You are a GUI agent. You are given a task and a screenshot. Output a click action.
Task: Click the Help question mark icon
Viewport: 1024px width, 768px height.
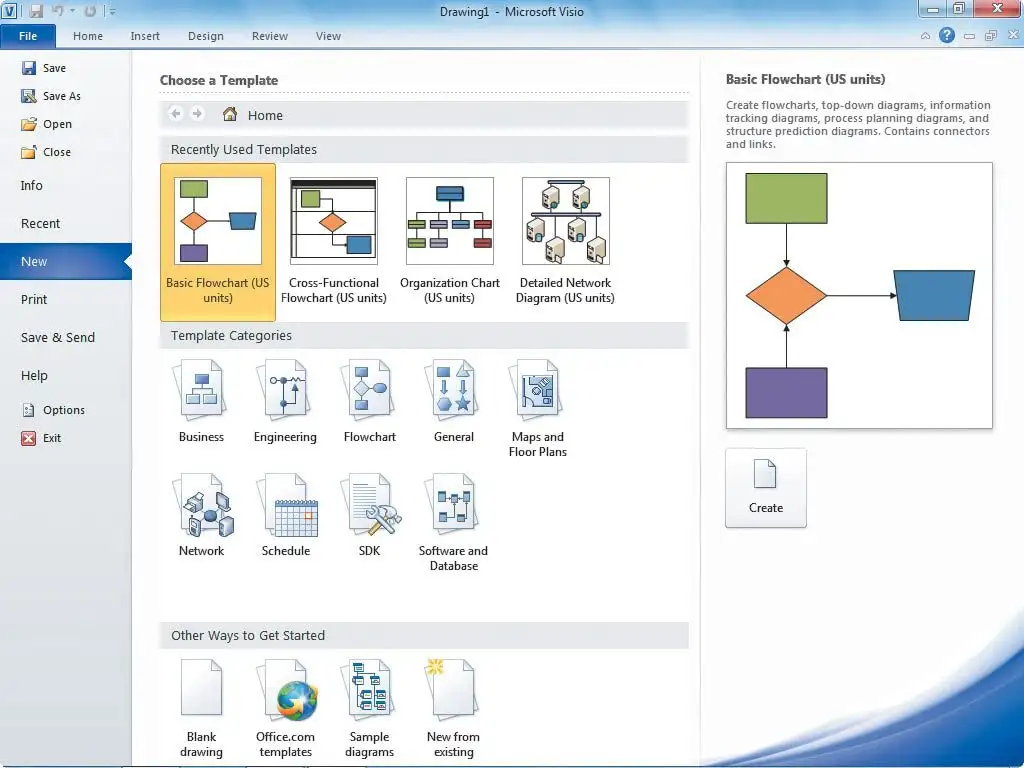(x=947, y=36)
